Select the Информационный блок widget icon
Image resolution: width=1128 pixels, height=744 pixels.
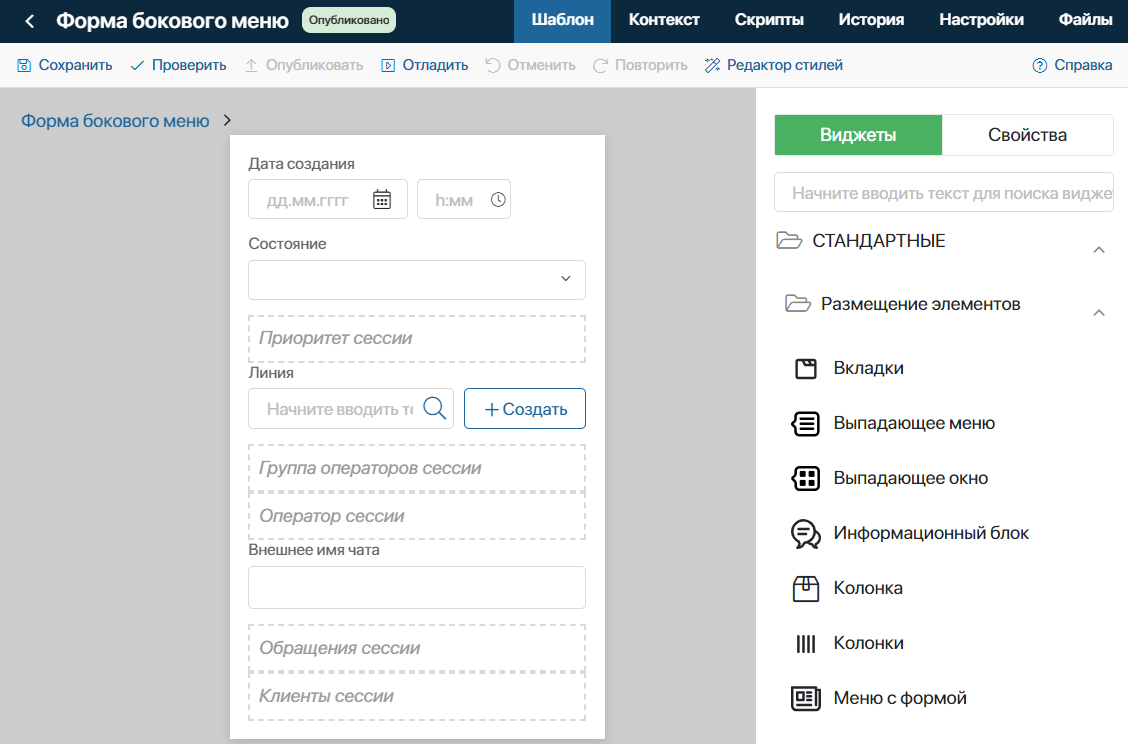click(806, 534)
